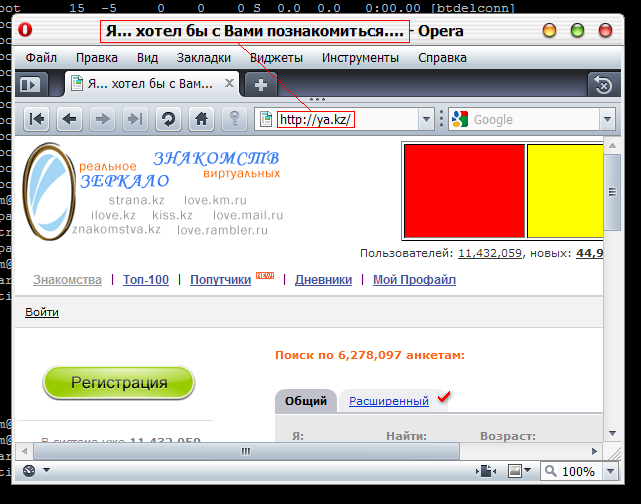Open dropdown next to images icon
Image resolution: width=641 pixels, height=504 pixels.
tap(528, 470)
